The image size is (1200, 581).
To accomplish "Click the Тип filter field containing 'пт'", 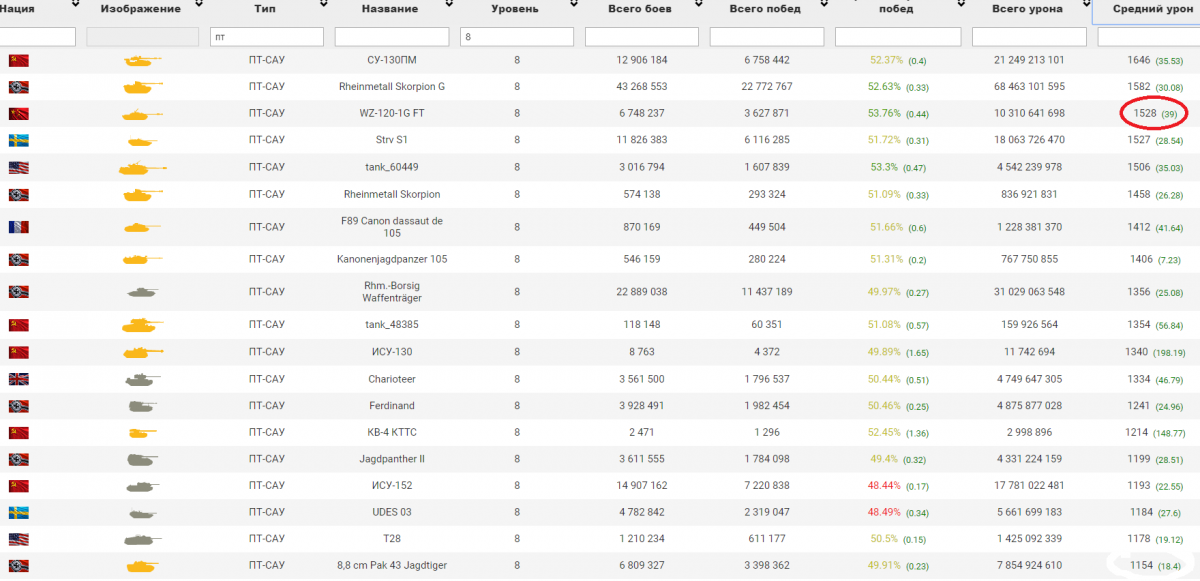I will [267, 37].
